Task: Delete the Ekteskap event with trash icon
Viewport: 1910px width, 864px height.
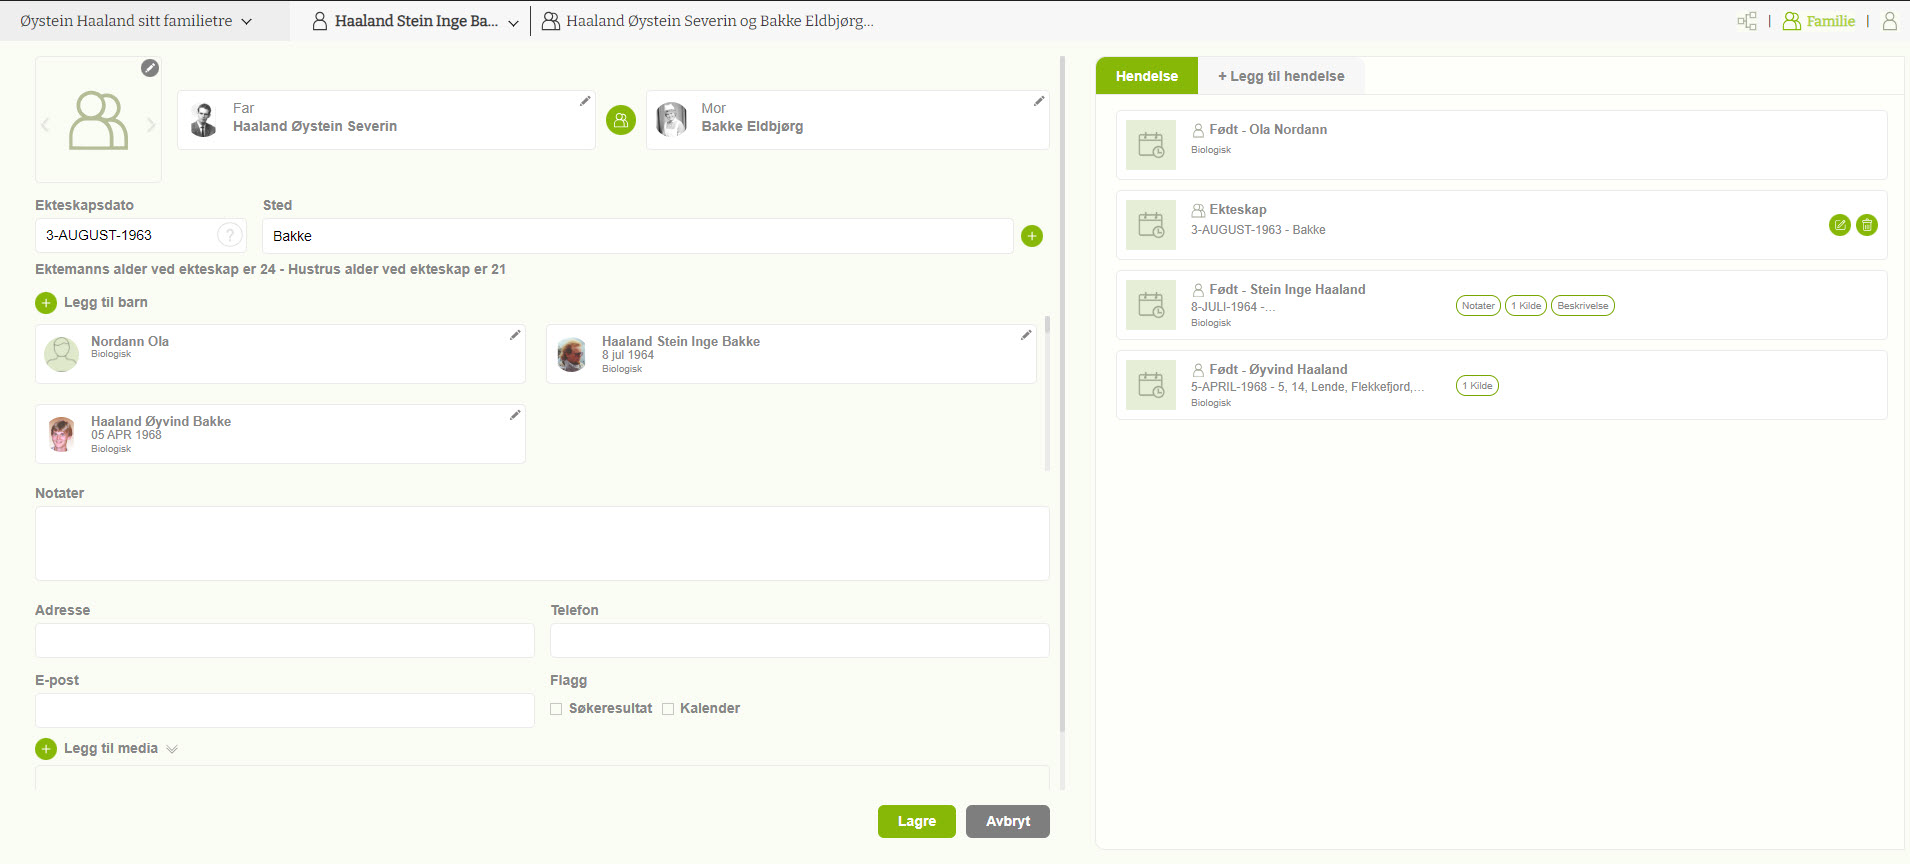Action: (x=1866, y=225)
